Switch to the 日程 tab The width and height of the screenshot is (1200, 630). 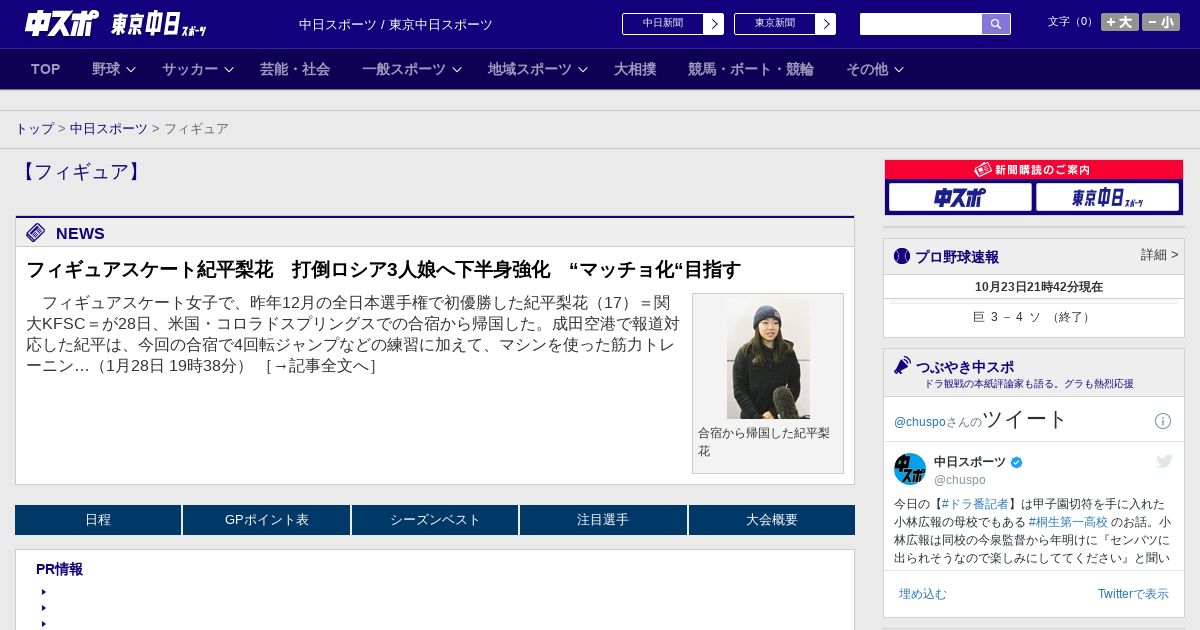click(x=98, y=520)
